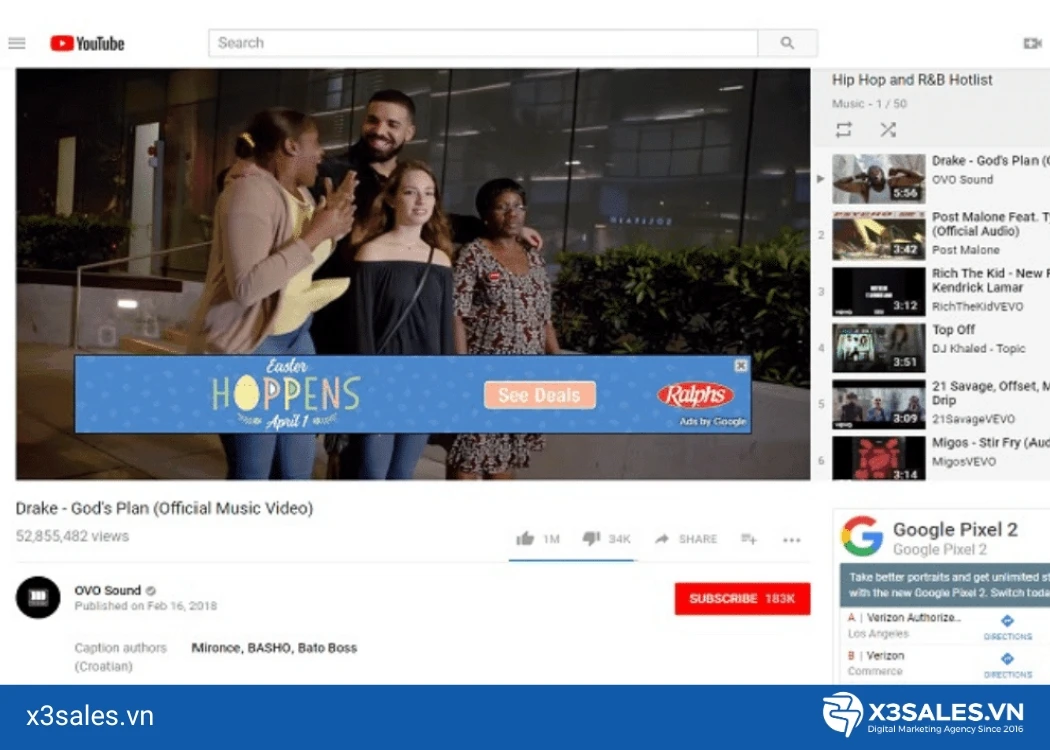Play Top Off playlist thumbnail
The height and width of the screenshot is (750, 1050).
point(879,348)
